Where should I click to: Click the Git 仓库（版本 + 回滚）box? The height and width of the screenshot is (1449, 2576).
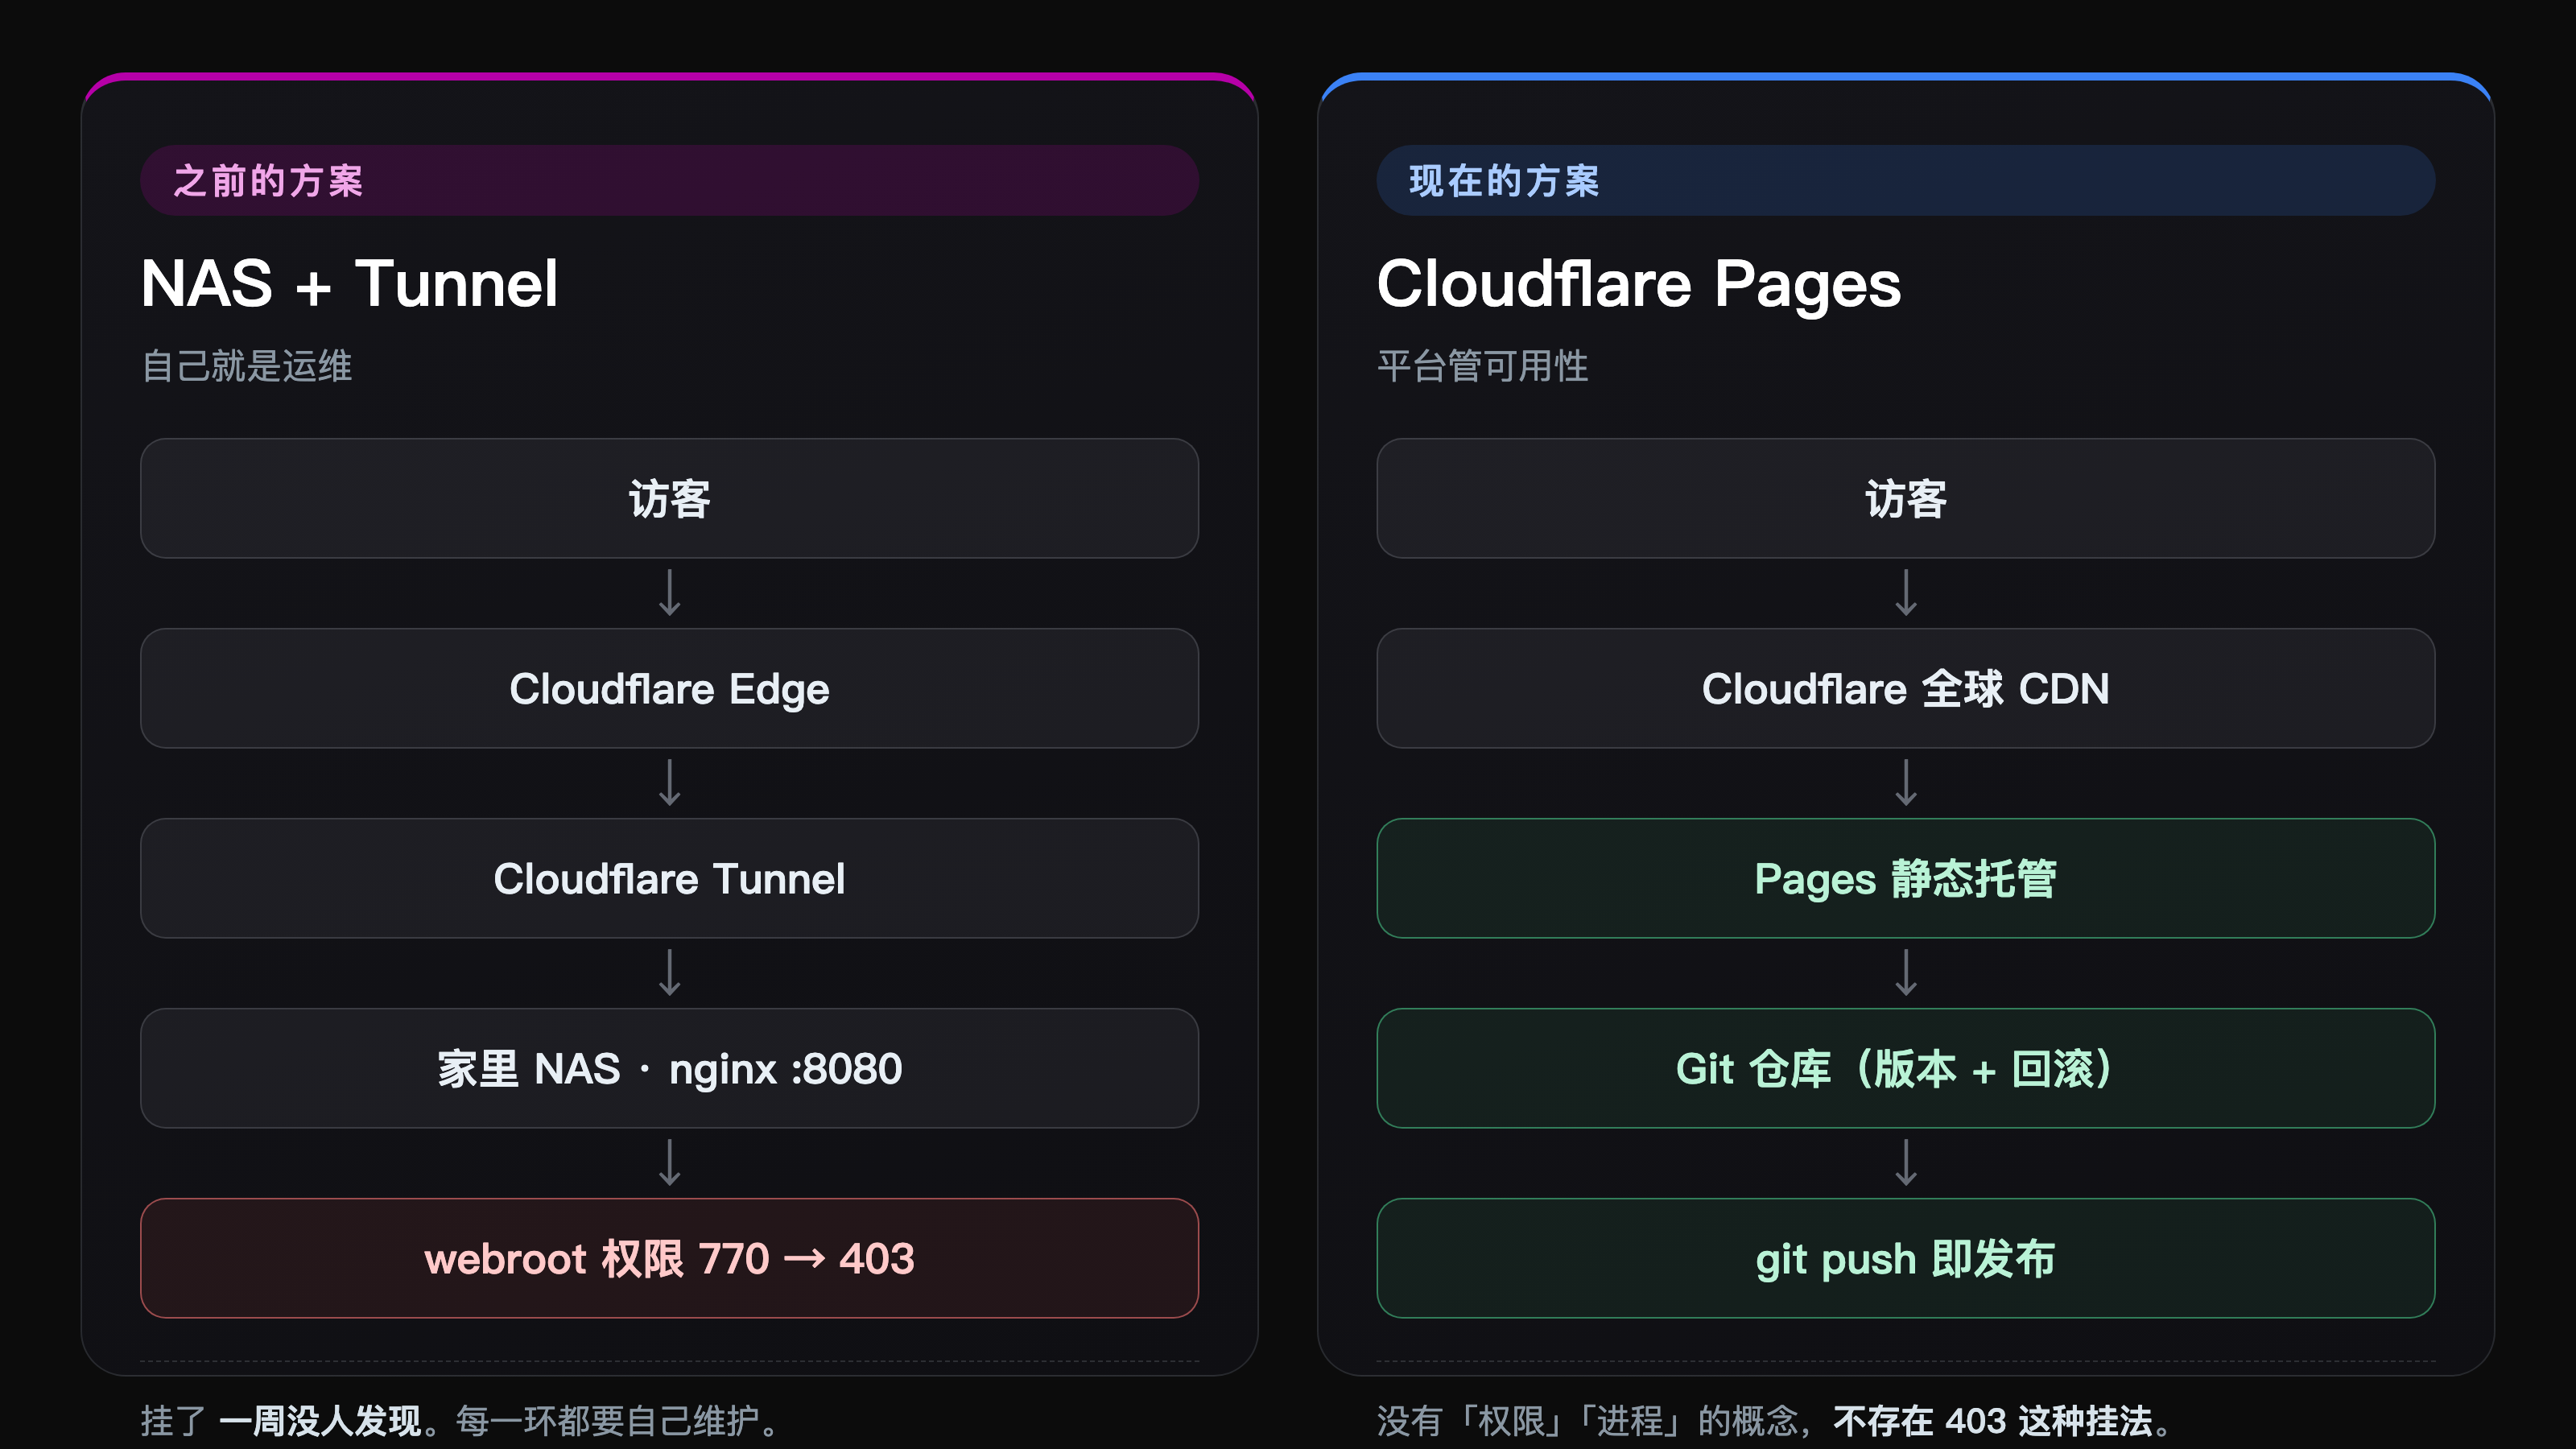click(x=1905, y=1068)
